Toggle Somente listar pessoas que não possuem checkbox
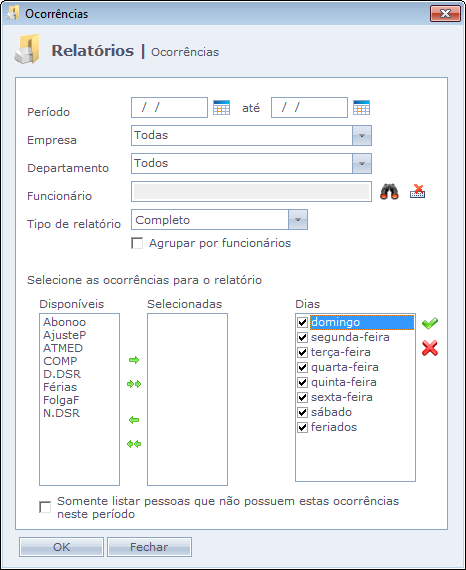This screenshot has width=466, height=570. tap(45, 507)
